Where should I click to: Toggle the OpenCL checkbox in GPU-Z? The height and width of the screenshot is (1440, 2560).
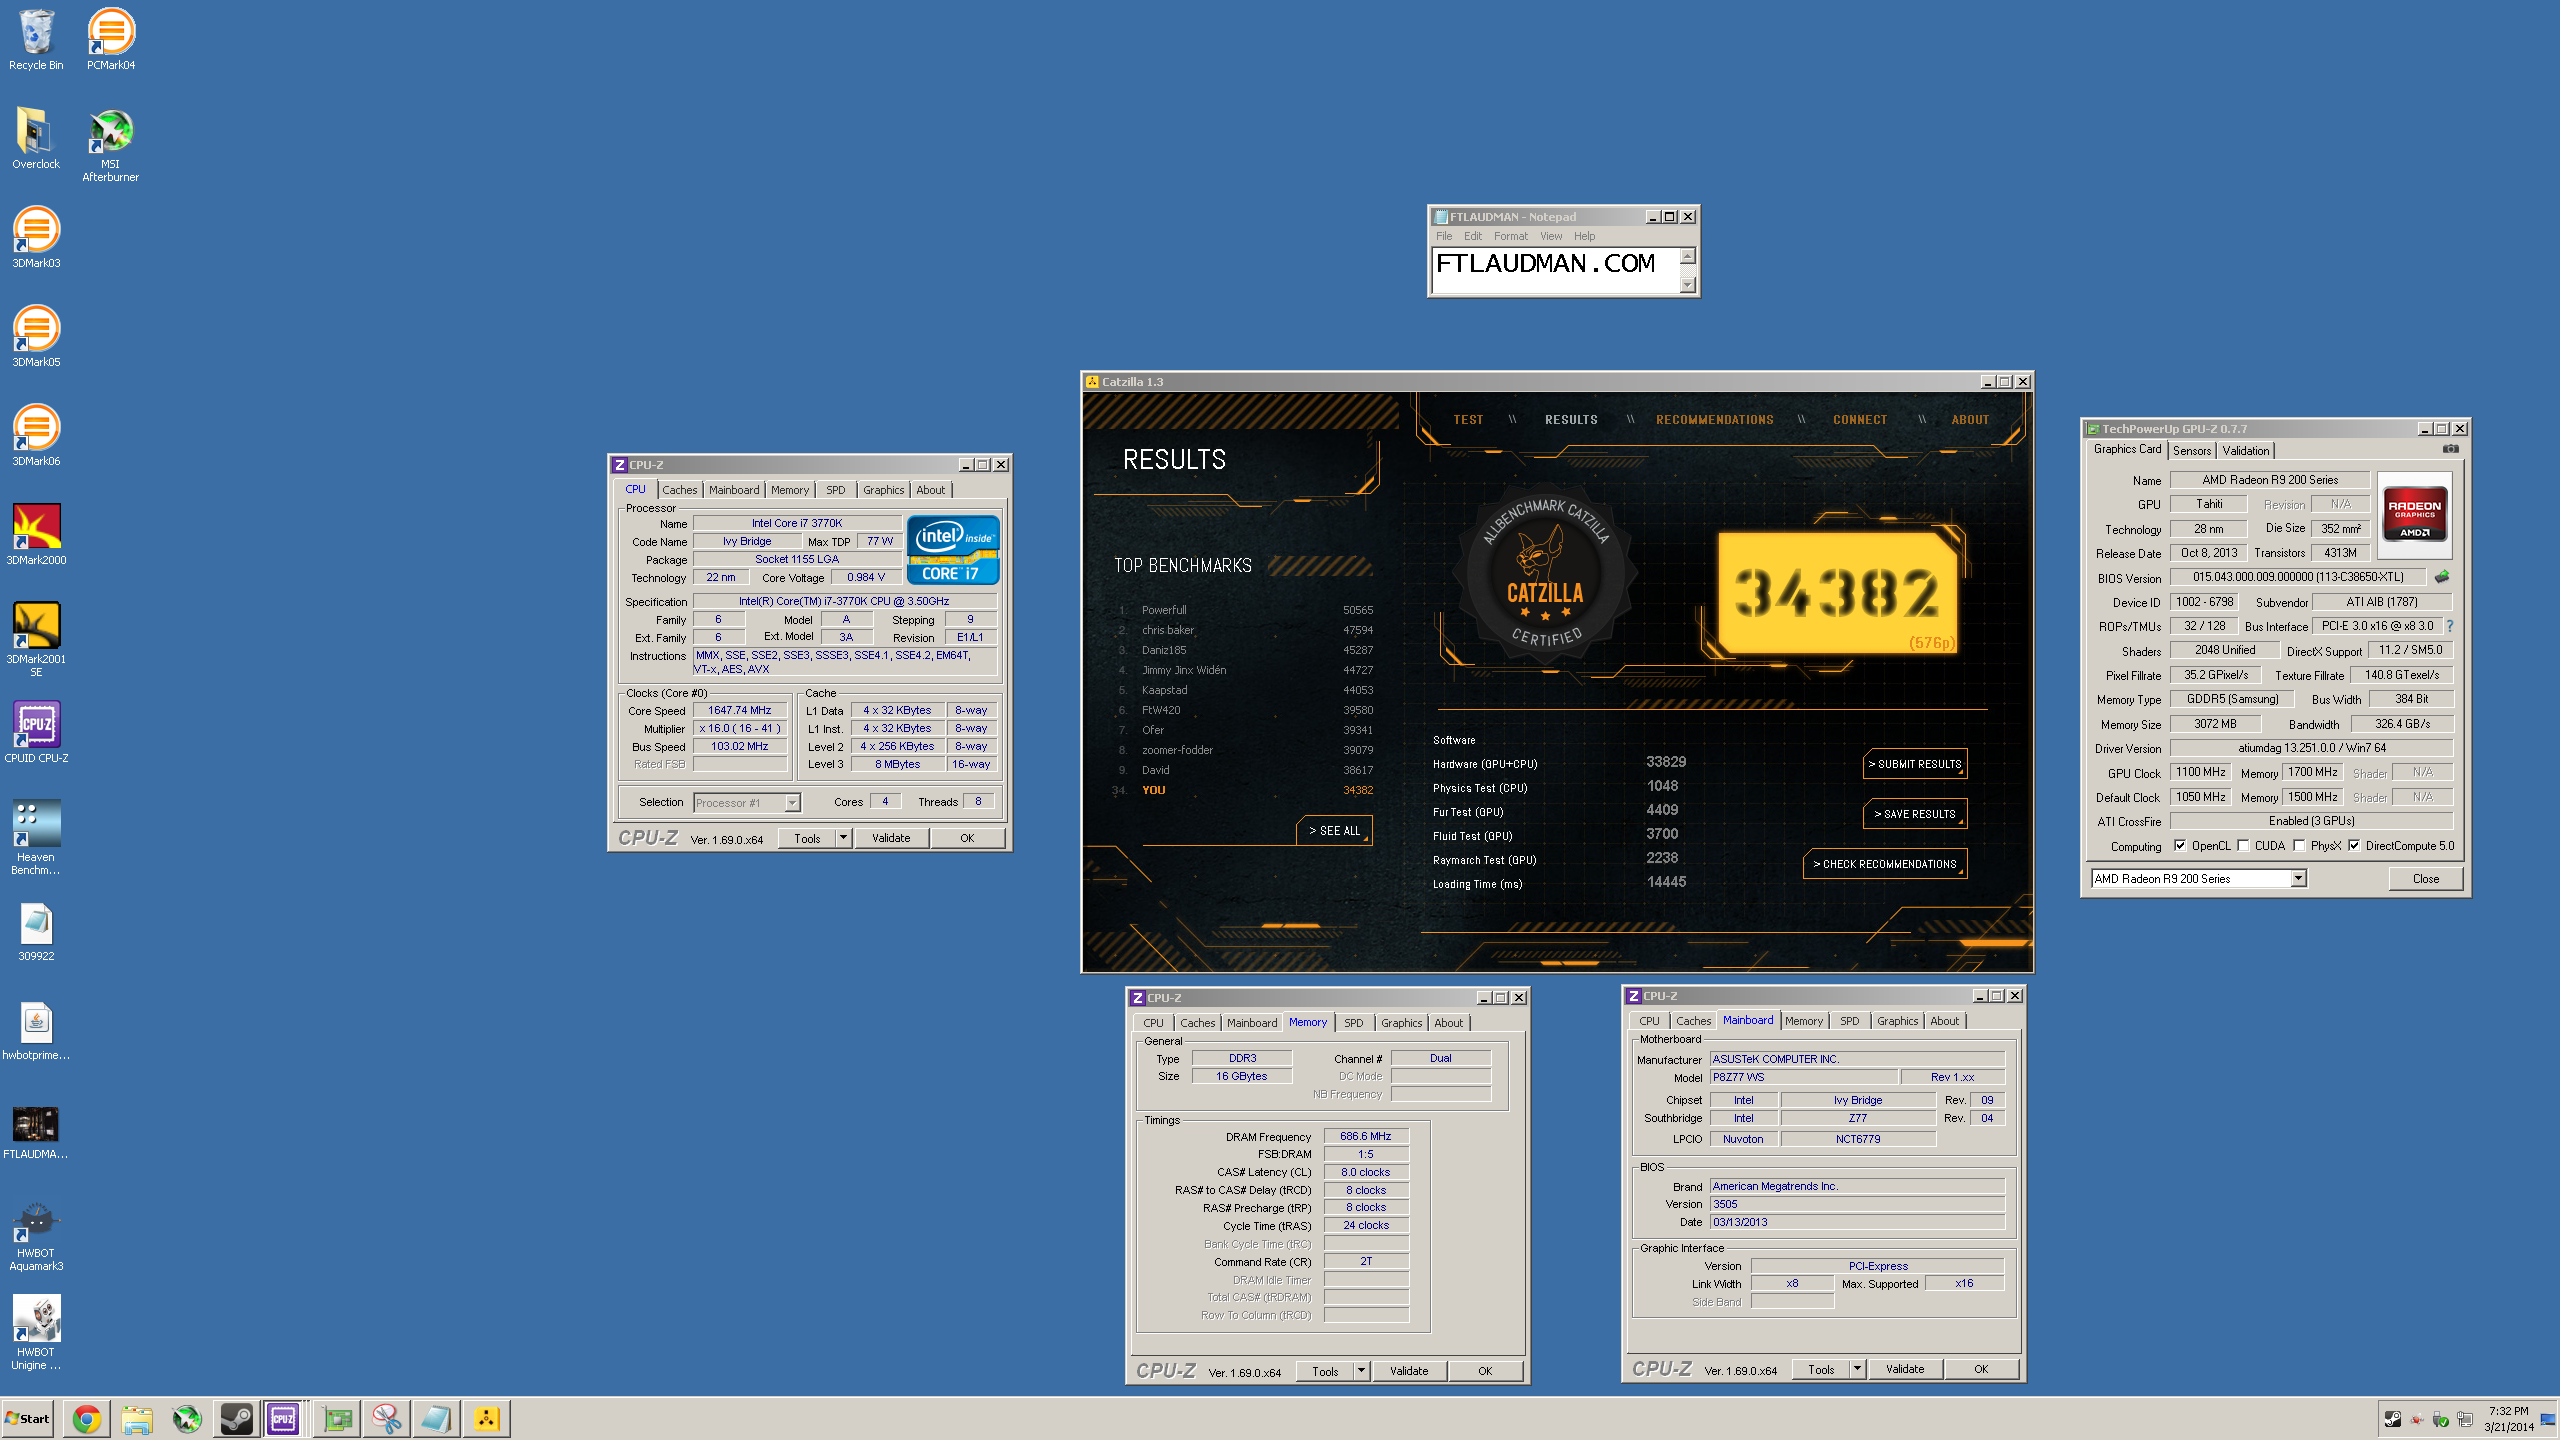coord(2180,846)
